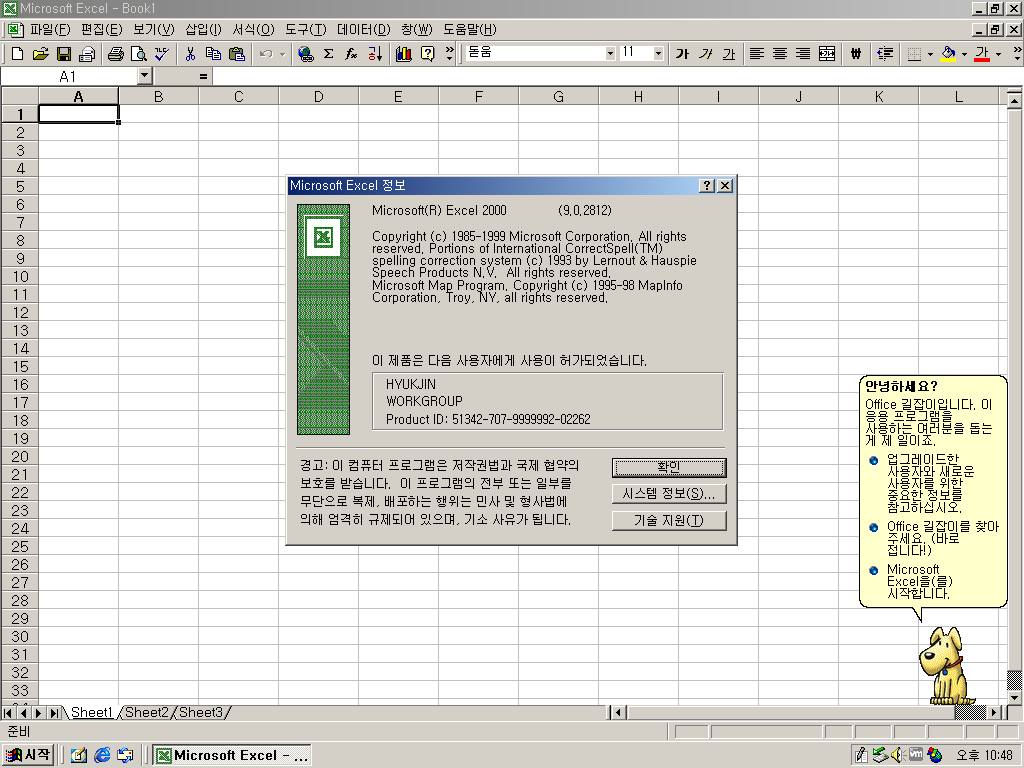Switch to the Sheet3 tab

coord(200,712)
